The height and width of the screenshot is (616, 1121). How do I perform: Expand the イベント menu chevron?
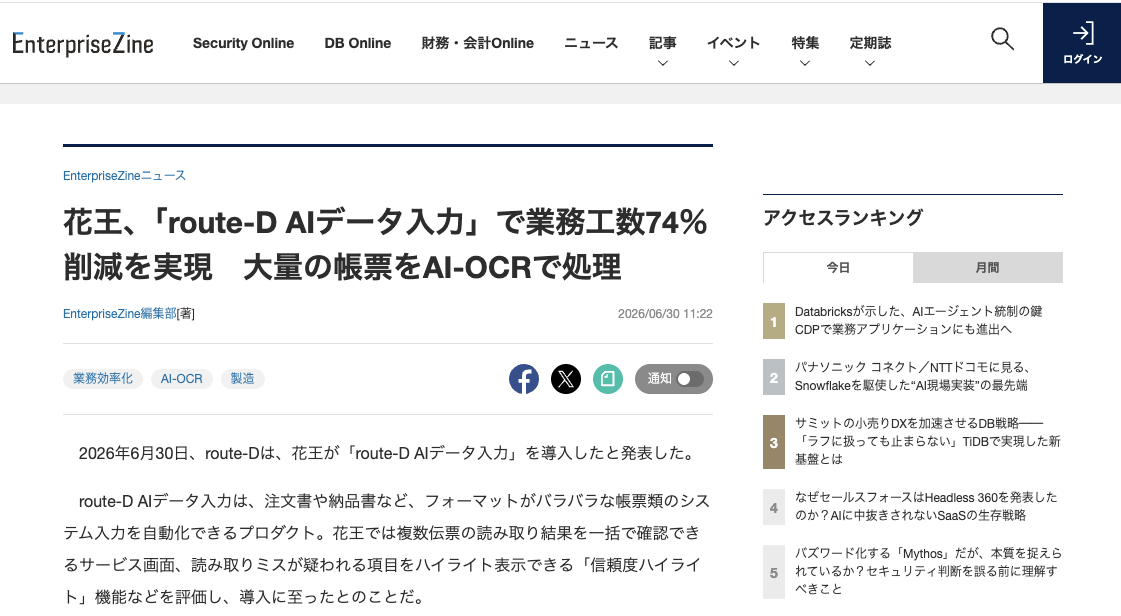point(734,63)
